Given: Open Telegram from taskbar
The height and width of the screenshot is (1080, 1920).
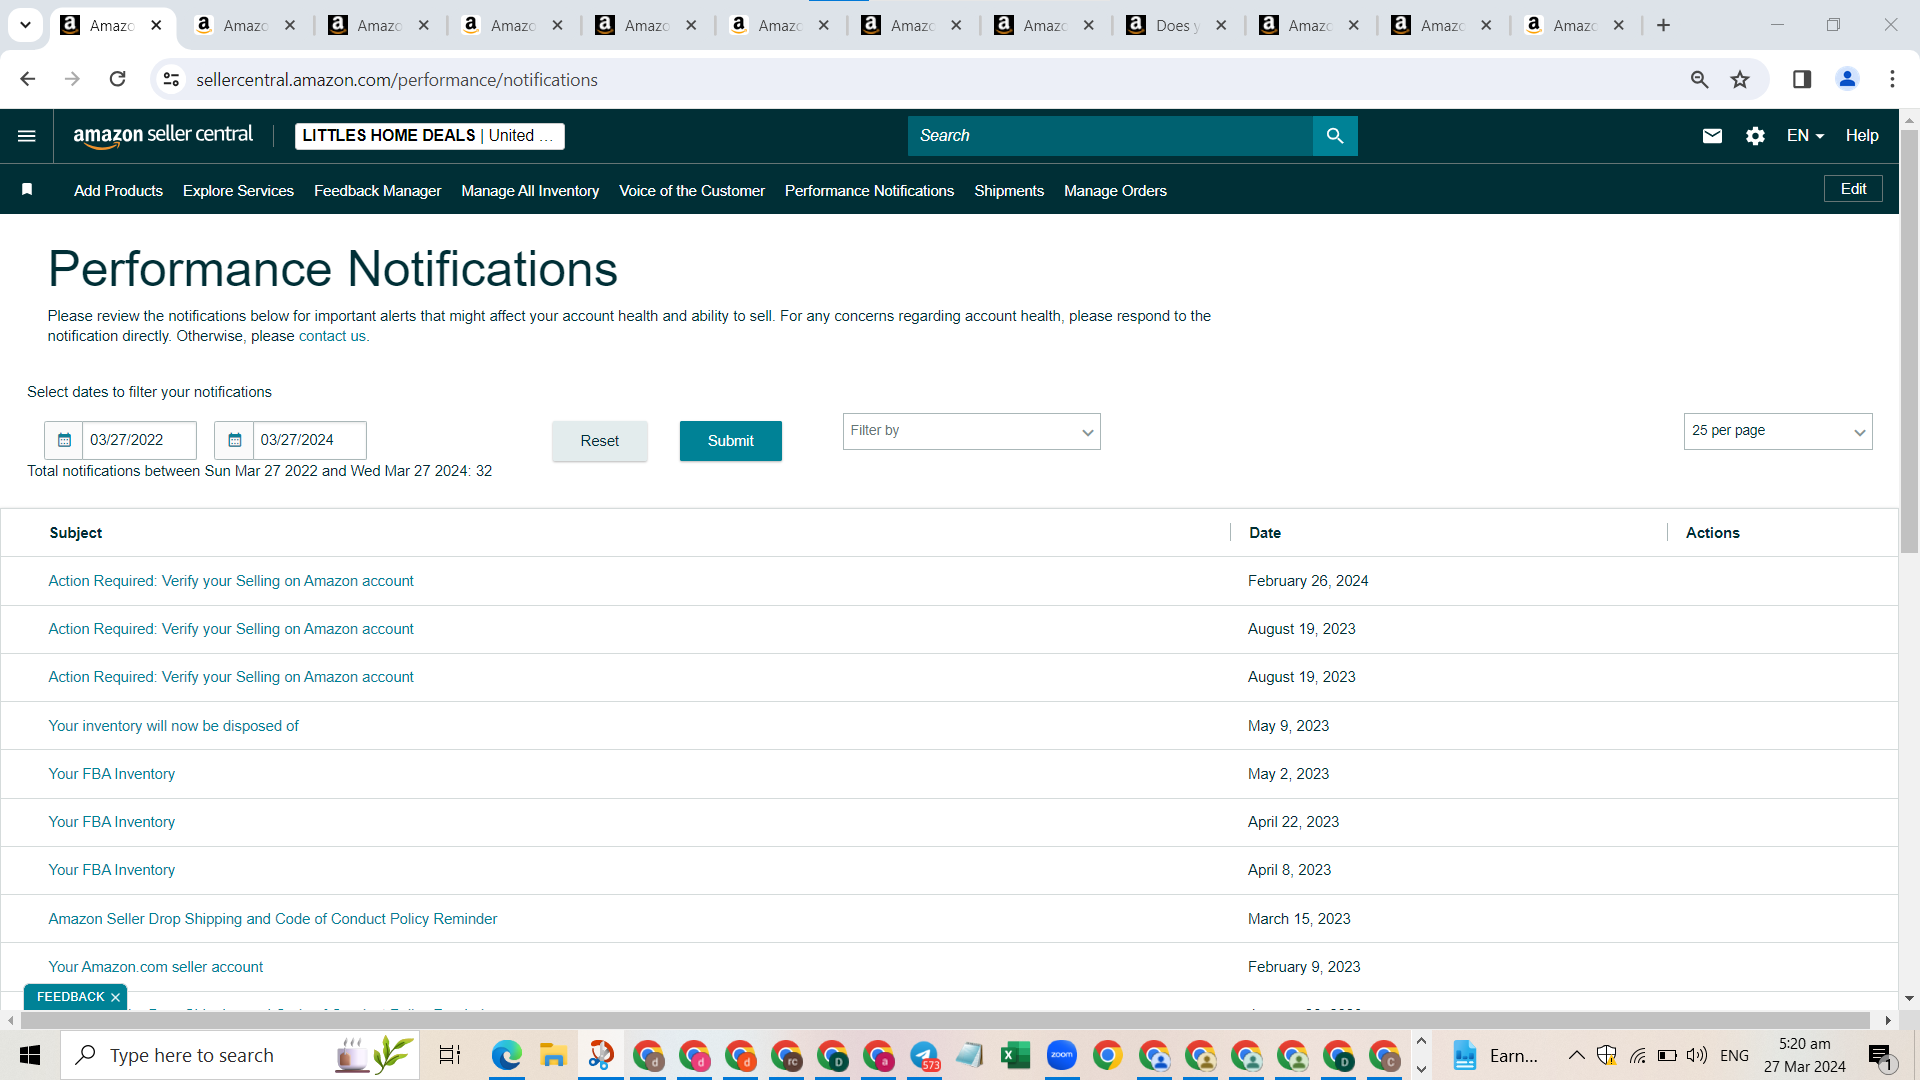Looking at the screenshot, I should point(924,1055).
